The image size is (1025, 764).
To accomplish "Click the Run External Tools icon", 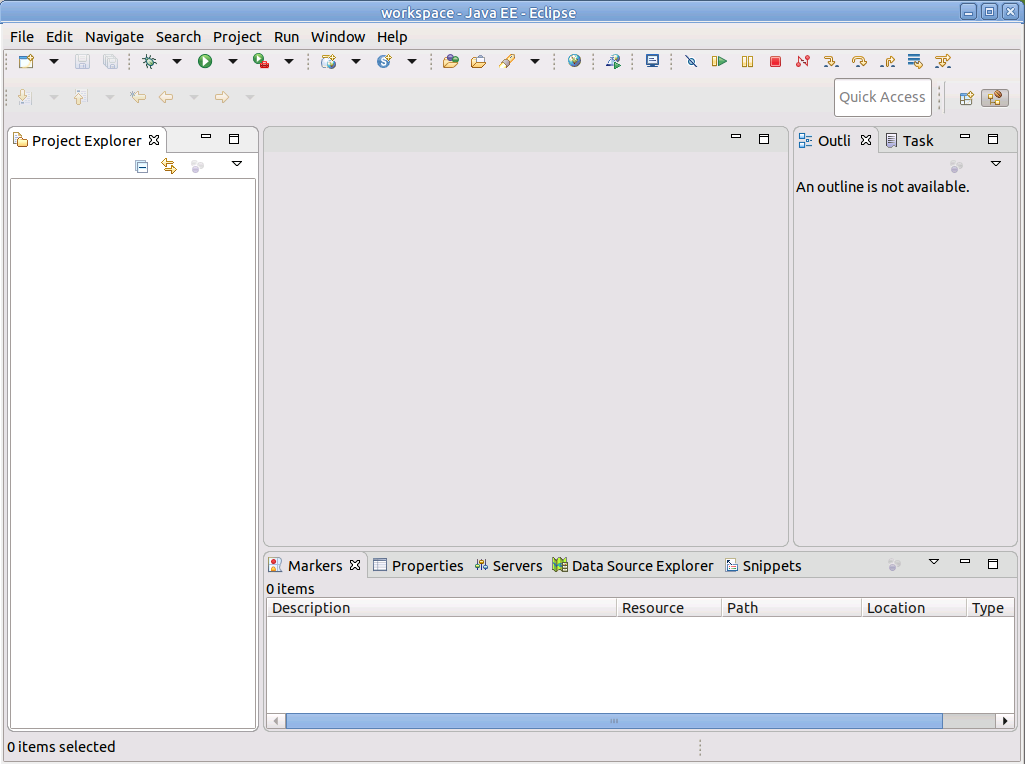I will click(x=261, y=61).
